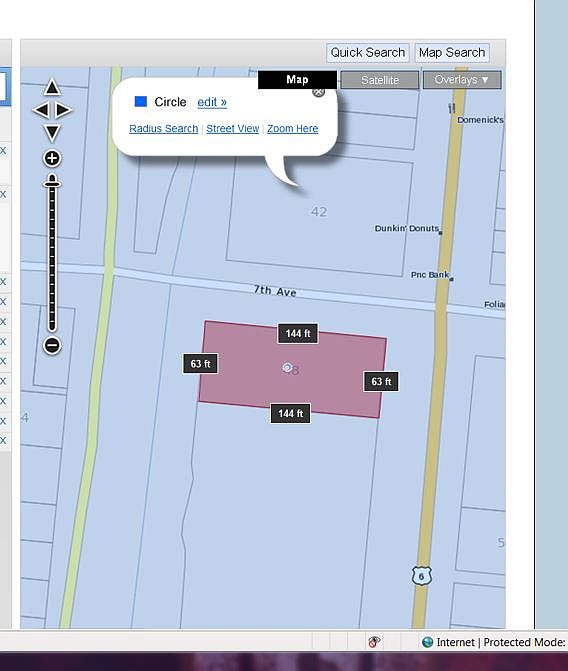
Task: Click the security icon in status bar
Action: [x=374, y=641]
